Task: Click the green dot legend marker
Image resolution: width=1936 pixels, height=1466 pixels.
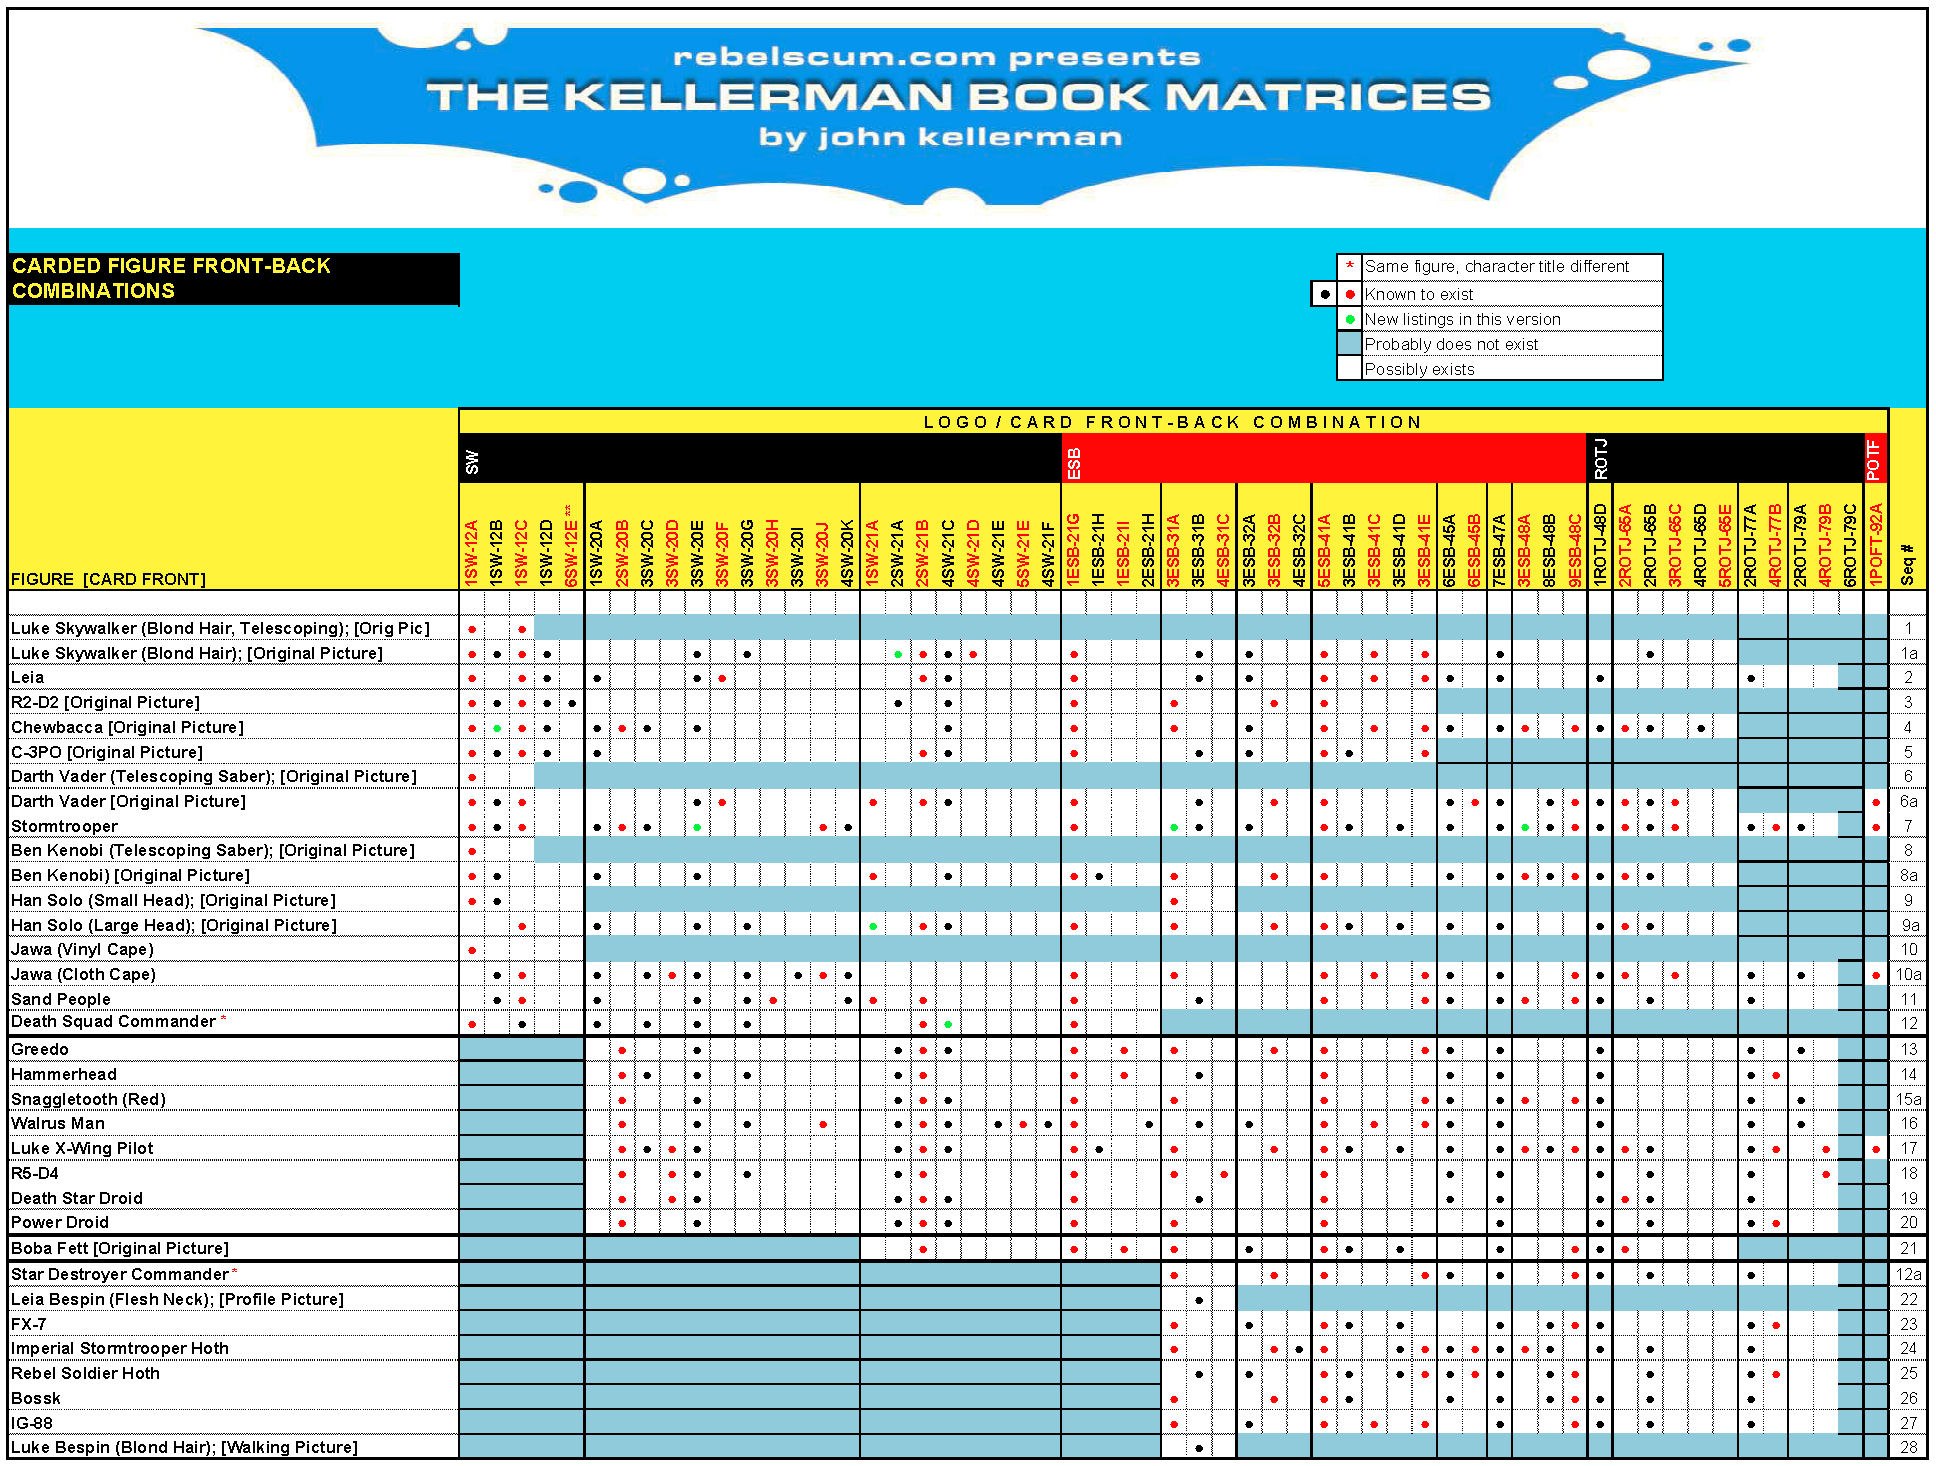Action: click(x=1350, y=319)
